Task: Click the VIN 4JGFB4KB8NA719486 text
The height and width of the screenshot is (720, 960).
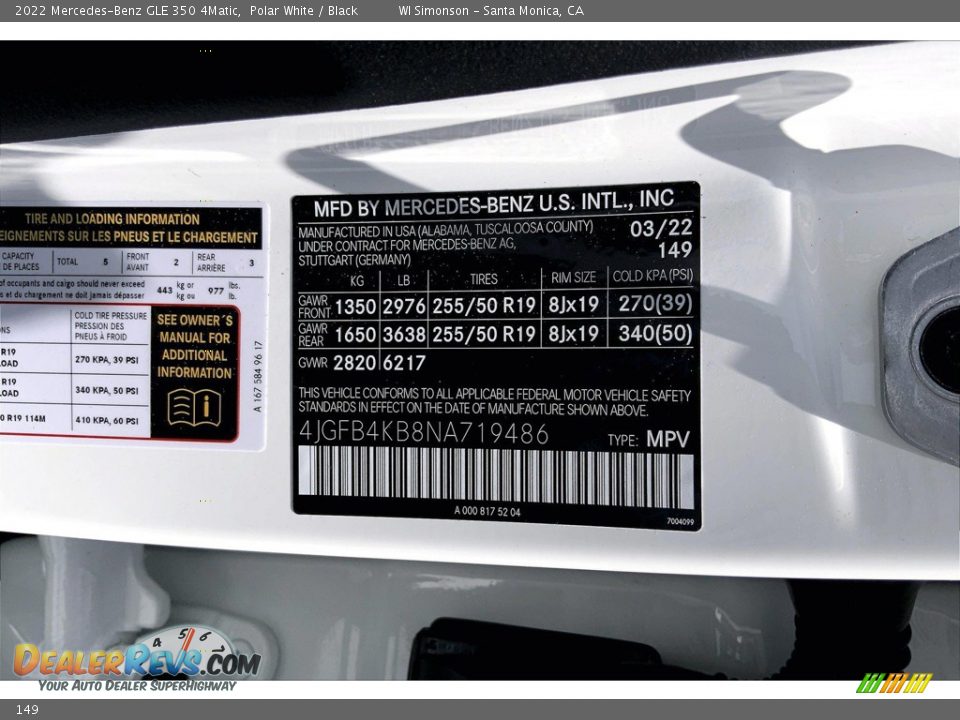Action: [x=424, y=433]
